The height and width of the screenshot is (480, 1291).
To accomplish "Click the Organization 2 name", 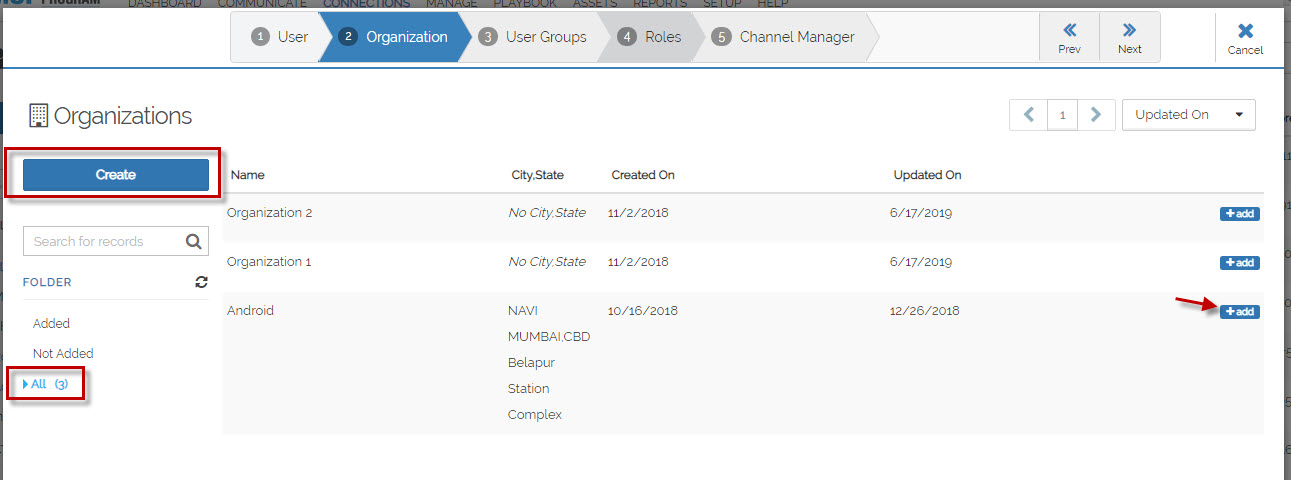I will click(x=270, y=212).
